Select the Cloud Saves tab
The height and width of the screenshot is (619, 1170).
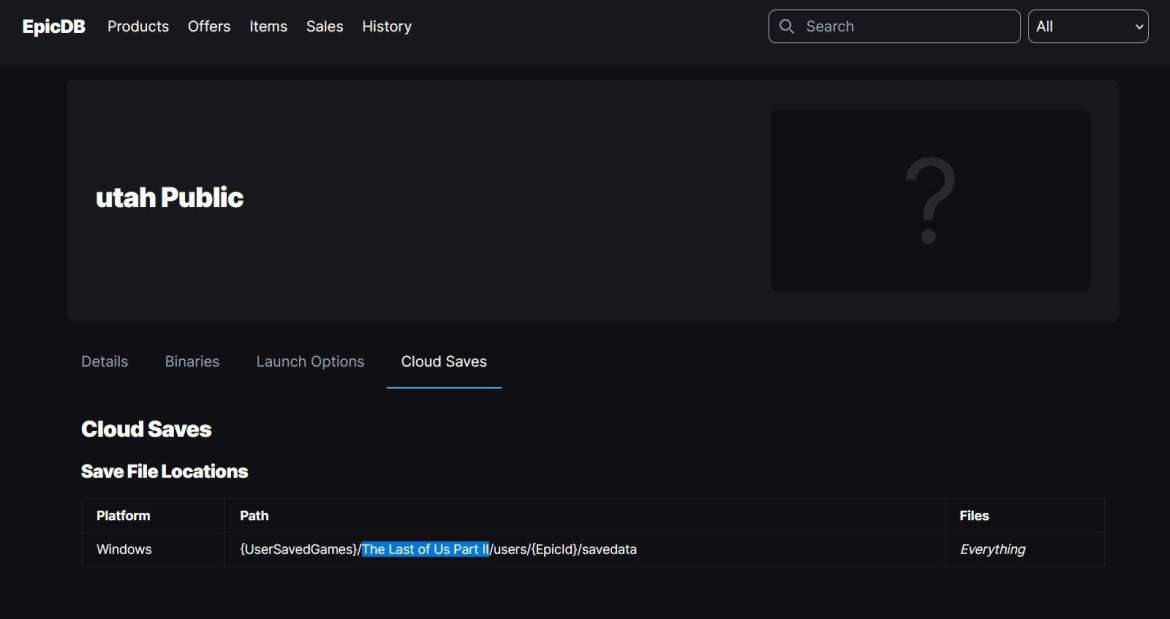tap(444, 361)
